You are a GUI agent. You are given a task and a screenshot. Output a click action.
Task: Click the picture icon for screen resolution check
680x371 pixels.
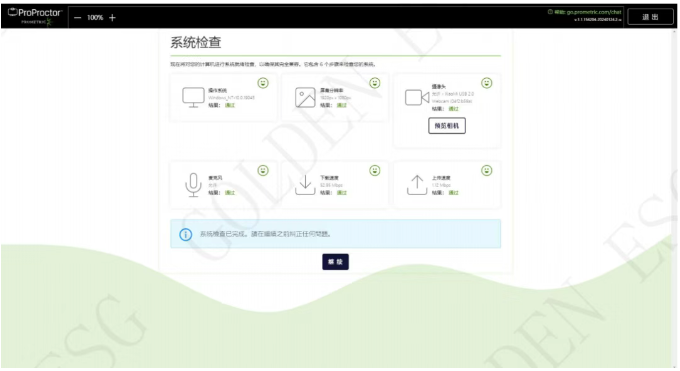coord(305,98)
